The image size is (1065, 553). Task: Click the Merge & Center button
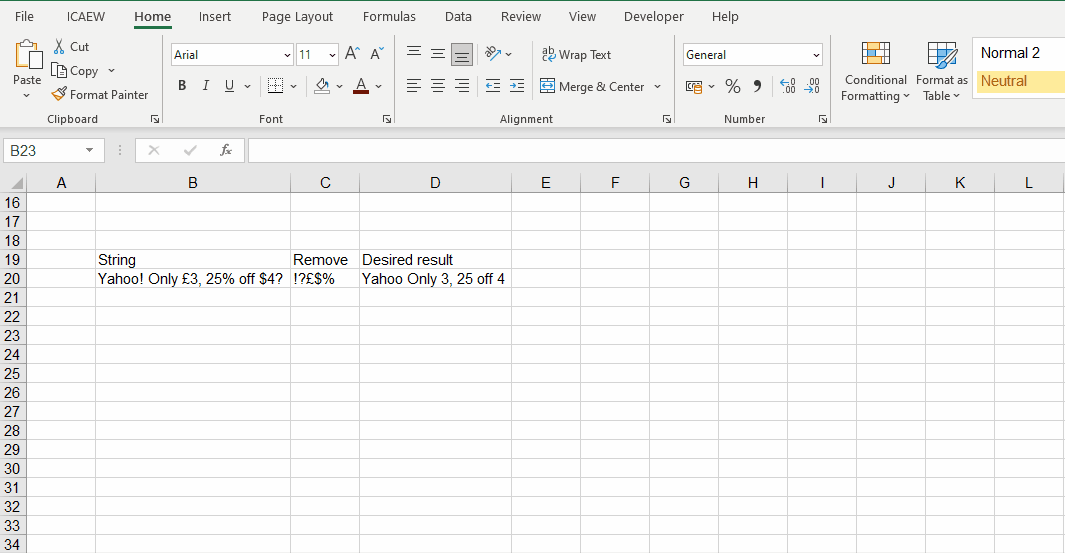pos(592,87)
